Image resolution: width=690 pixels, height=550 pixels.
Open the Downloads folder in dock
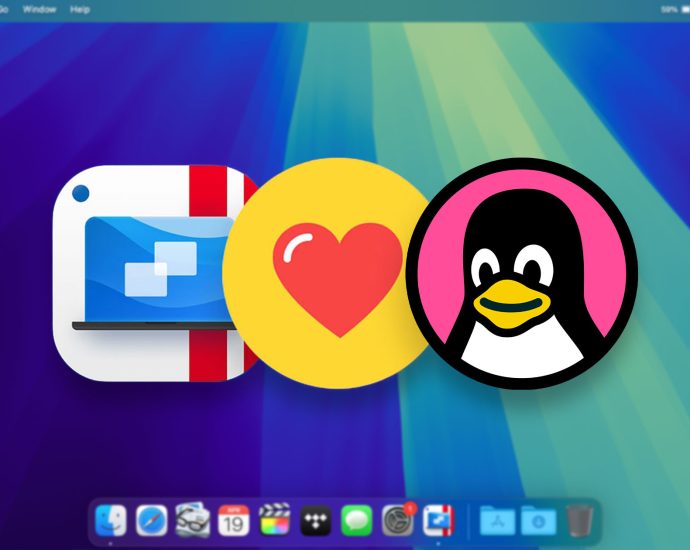point(538,520)
